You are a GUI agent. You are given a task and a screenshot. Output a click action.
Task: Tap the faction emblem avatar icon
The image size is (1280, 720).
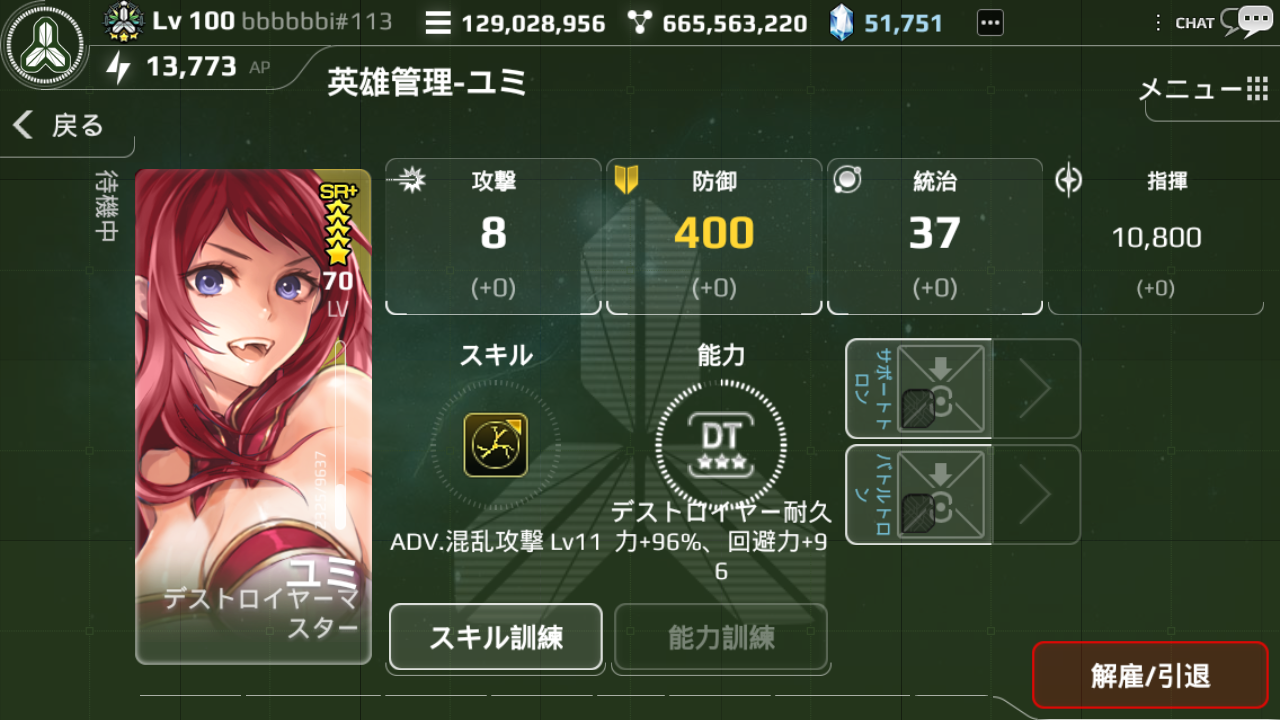tap(45, 45)
